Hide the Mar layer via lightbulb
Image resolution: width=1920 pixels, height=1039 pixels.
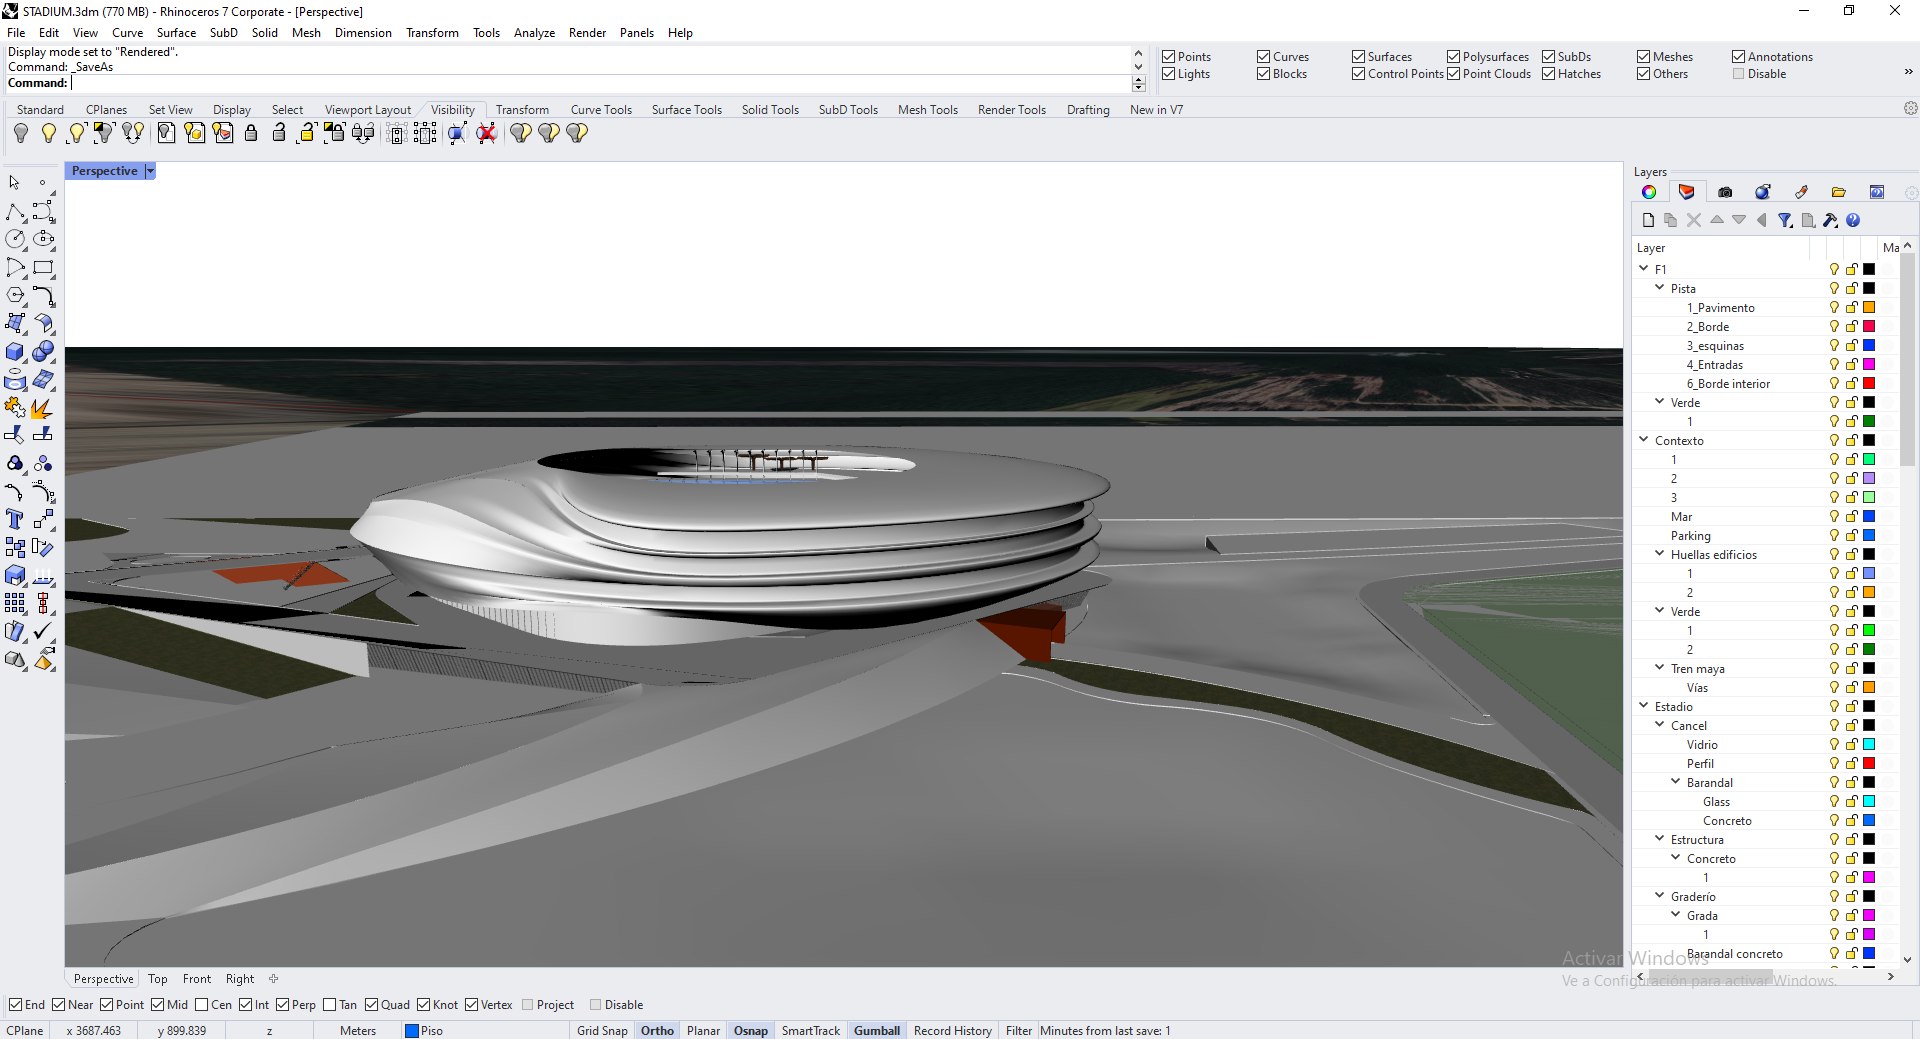click(x=1834, y=516)
